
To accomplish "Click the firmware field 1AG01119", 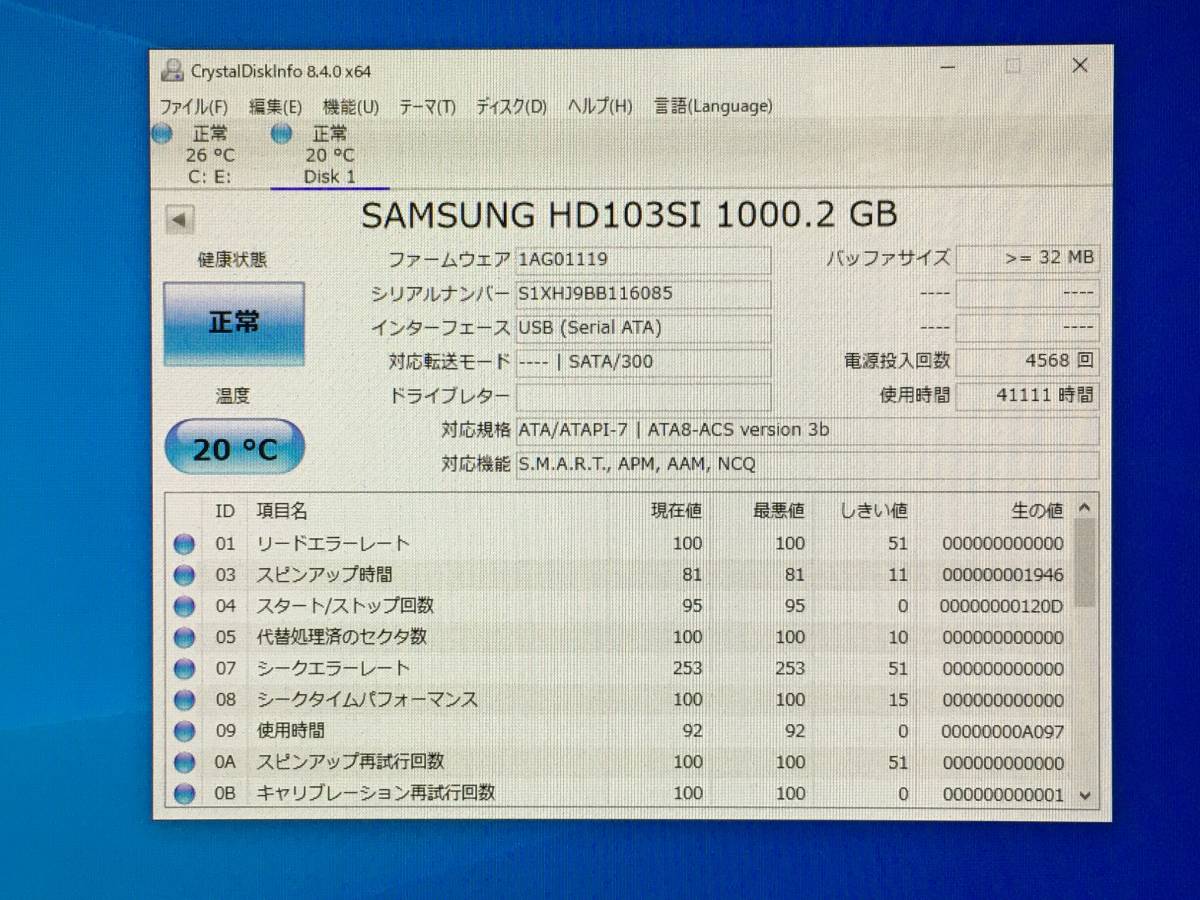I will [644, 260].
